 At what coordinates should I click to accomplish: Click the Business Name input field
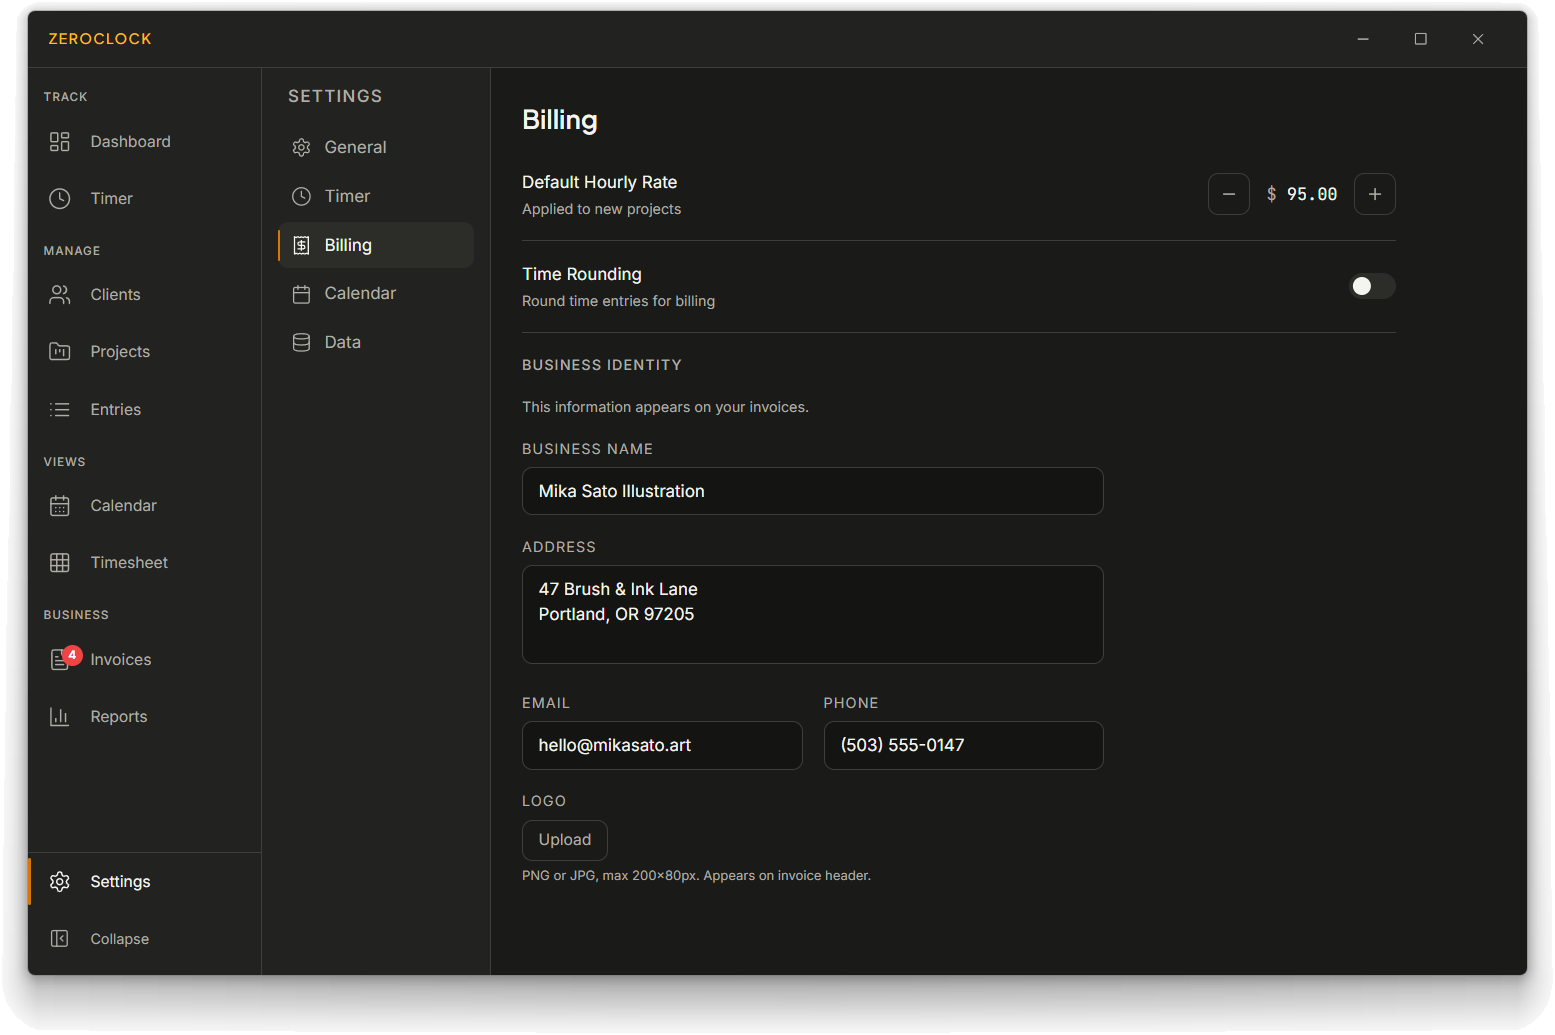[x=812, y=491]
